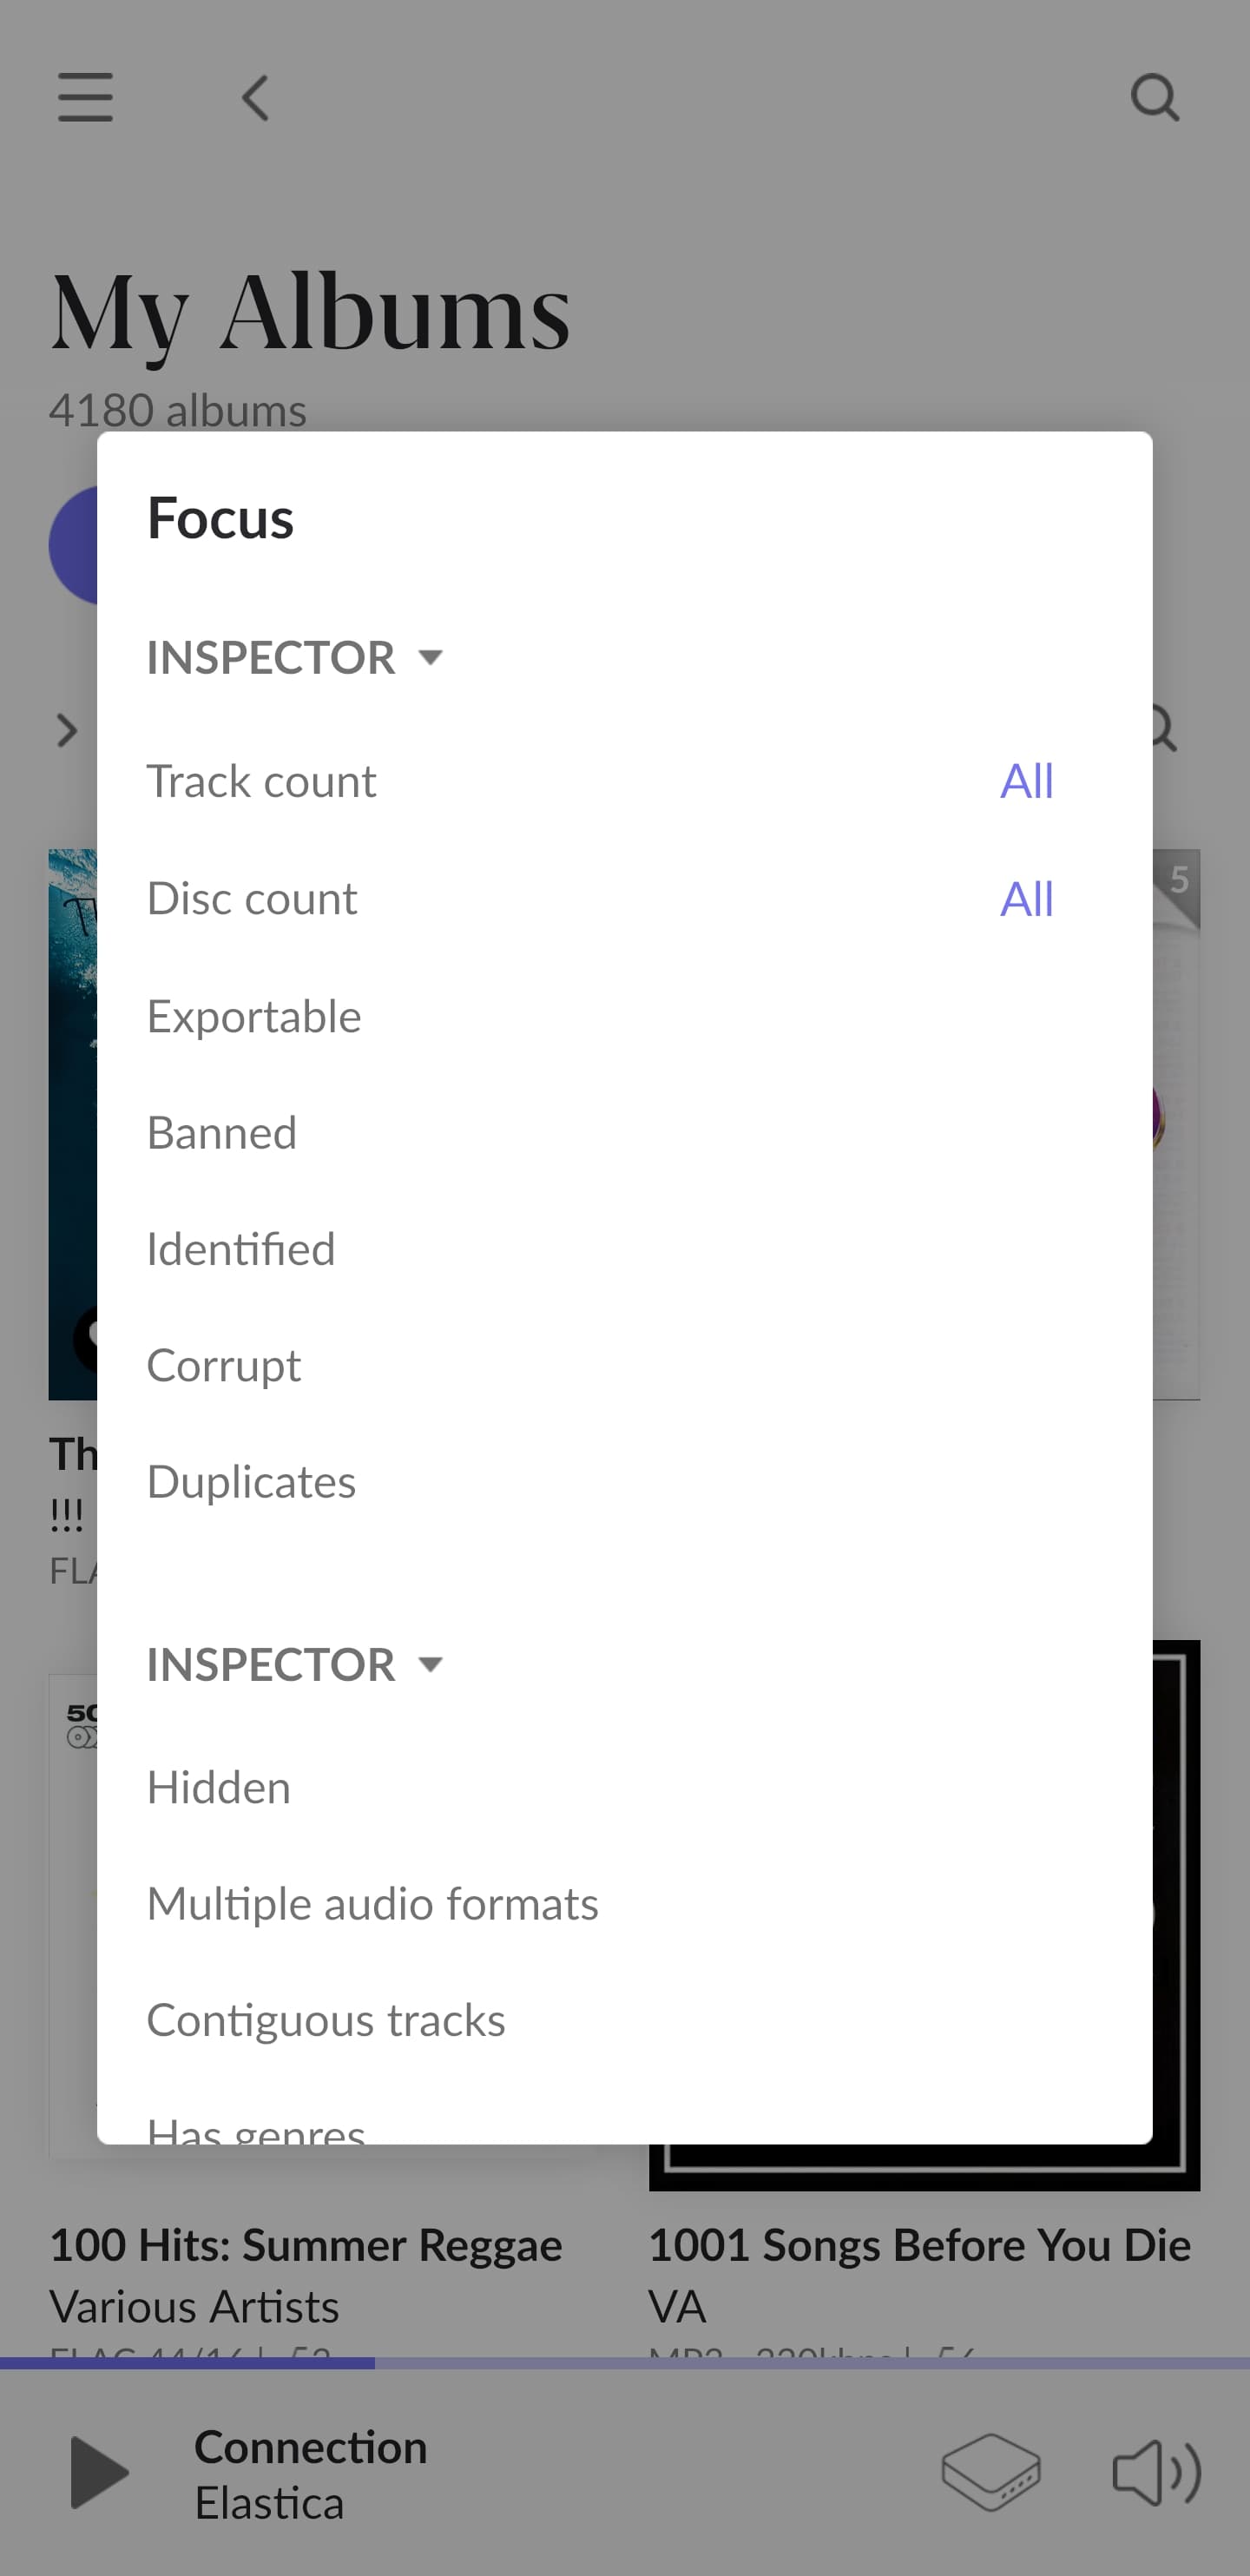Open search with top magnifier icon
This screenshot has width=1250, height=2576.
[x=1155, y=97]
